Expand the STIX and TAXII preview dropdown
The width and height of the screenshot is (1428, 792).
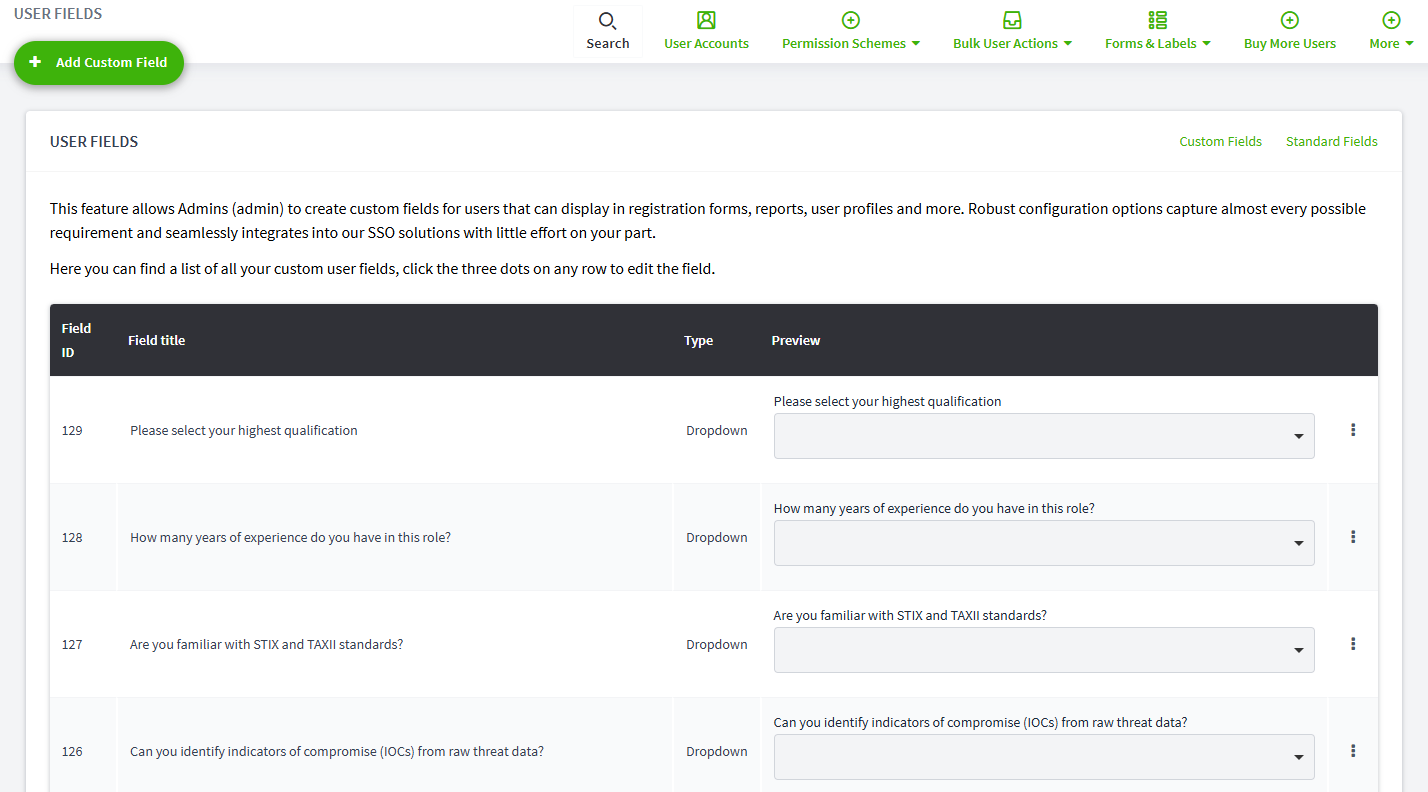[x=1044, y=650]
